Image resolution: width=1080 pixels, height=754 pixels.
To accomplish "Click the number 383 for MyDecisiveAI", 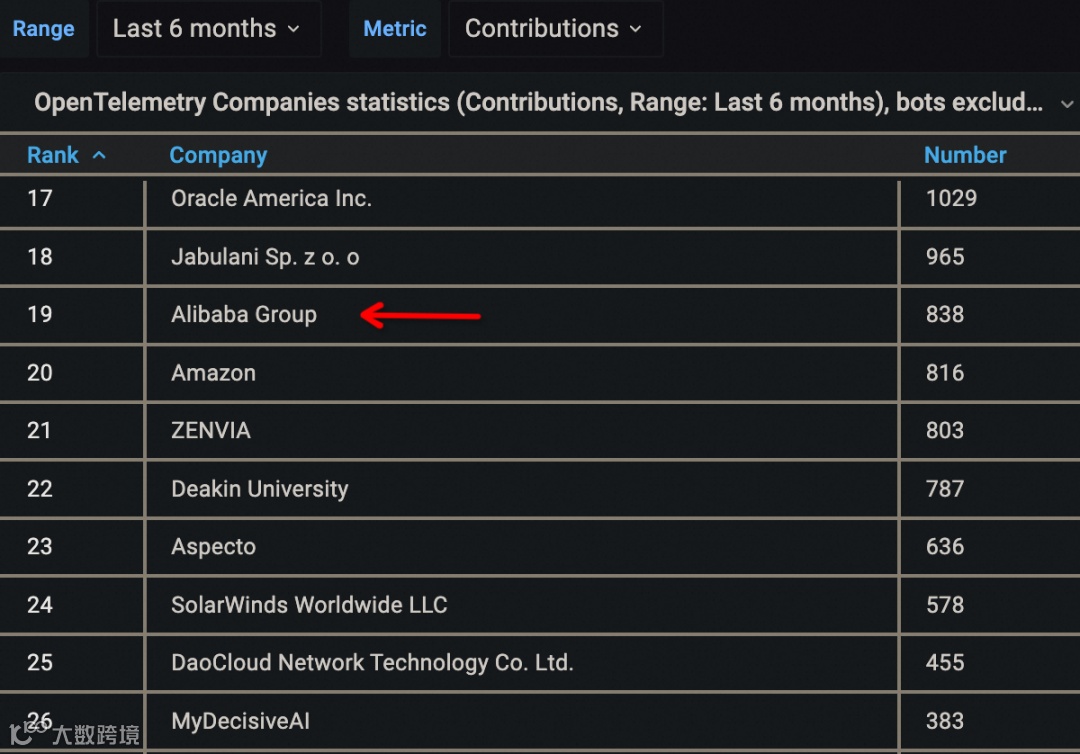I will pyautogui.click(x=945, y=721).
